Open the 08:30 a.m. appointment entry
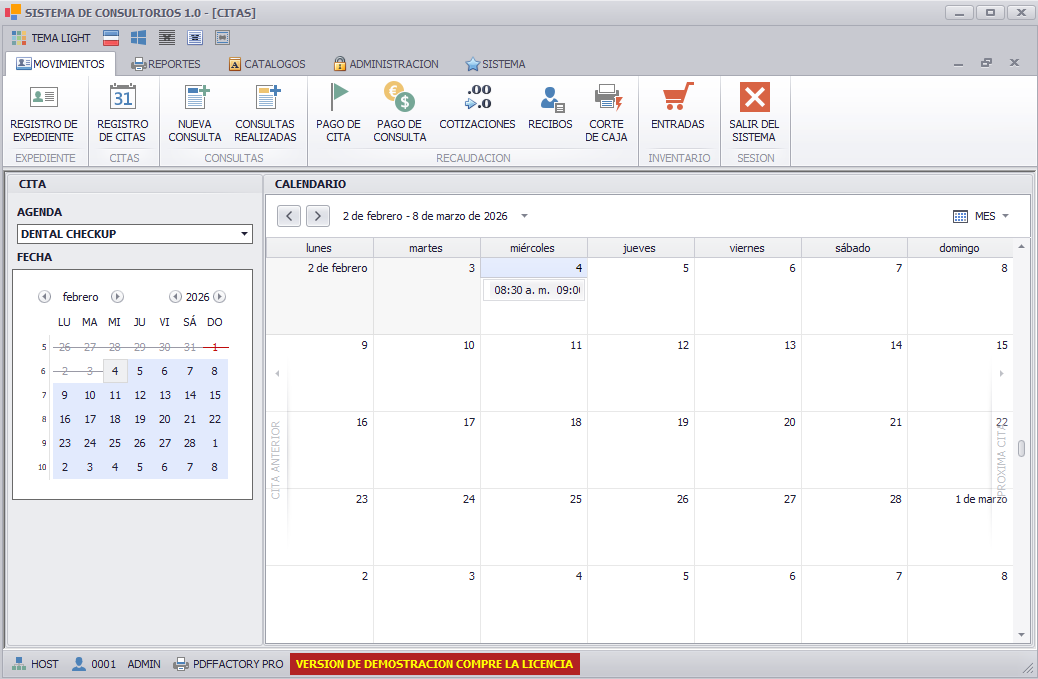 click(534, 290)
